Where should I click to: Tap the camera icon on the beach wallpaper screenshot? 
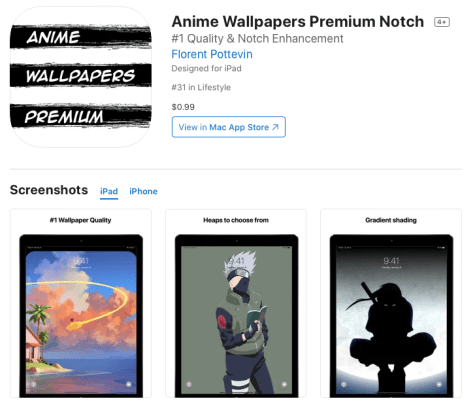click(x=129, y=384)
